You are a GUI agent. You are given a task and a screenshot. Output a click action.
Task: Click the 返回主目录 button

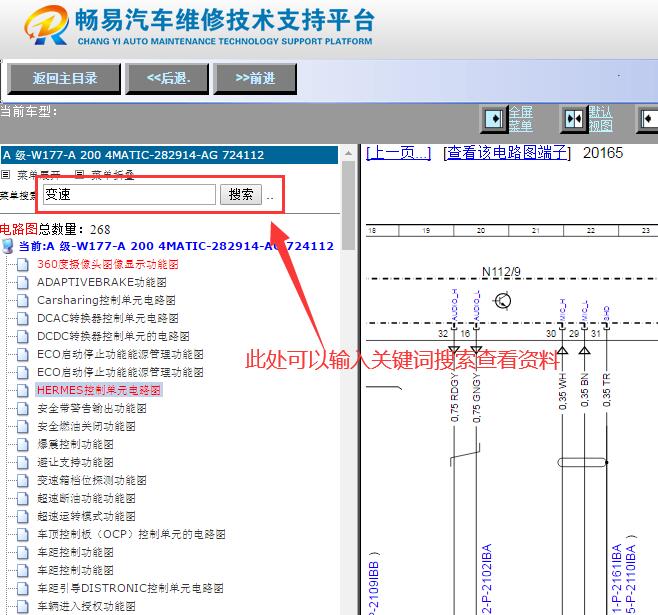[x=64, y=78]
